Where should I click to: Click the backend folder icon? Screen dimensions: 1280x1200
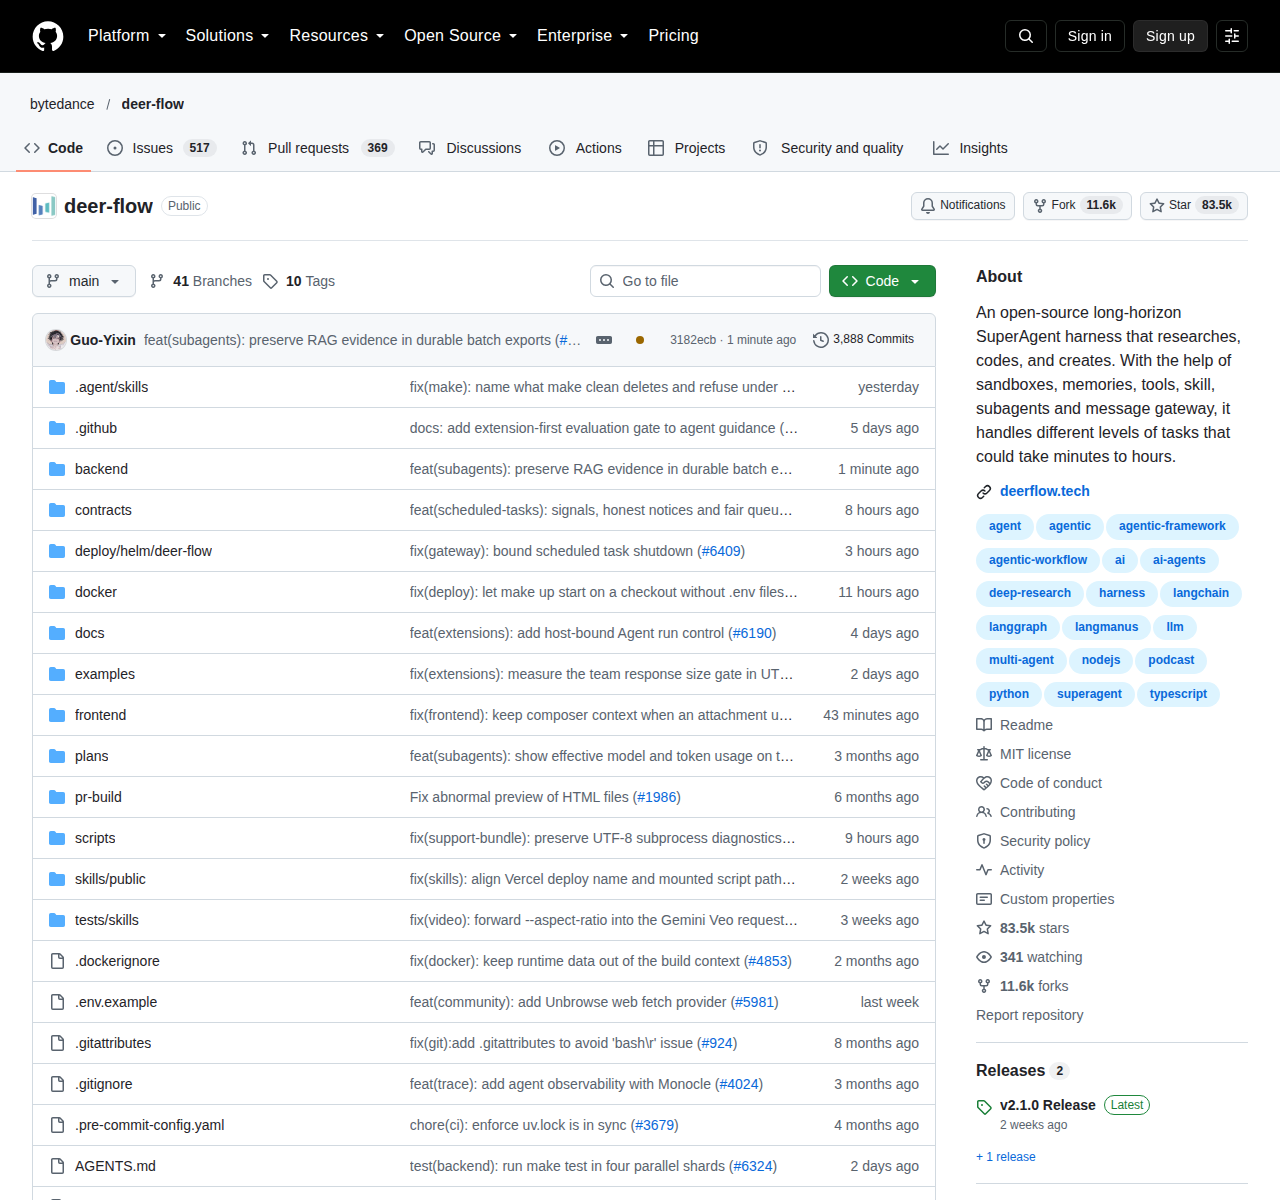(57, 469)
